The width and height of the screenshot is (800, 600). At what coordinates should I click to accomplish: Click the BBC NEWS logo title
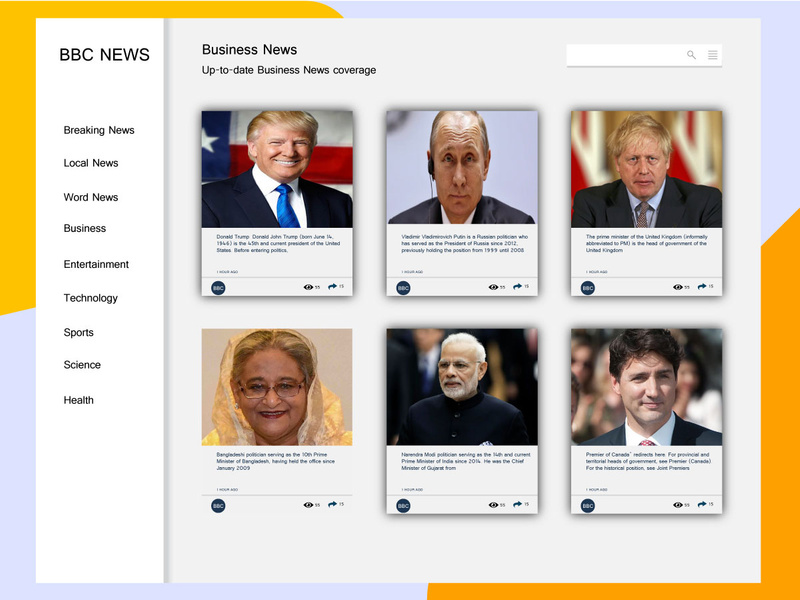pyautogui.click(x=104, y=55)
